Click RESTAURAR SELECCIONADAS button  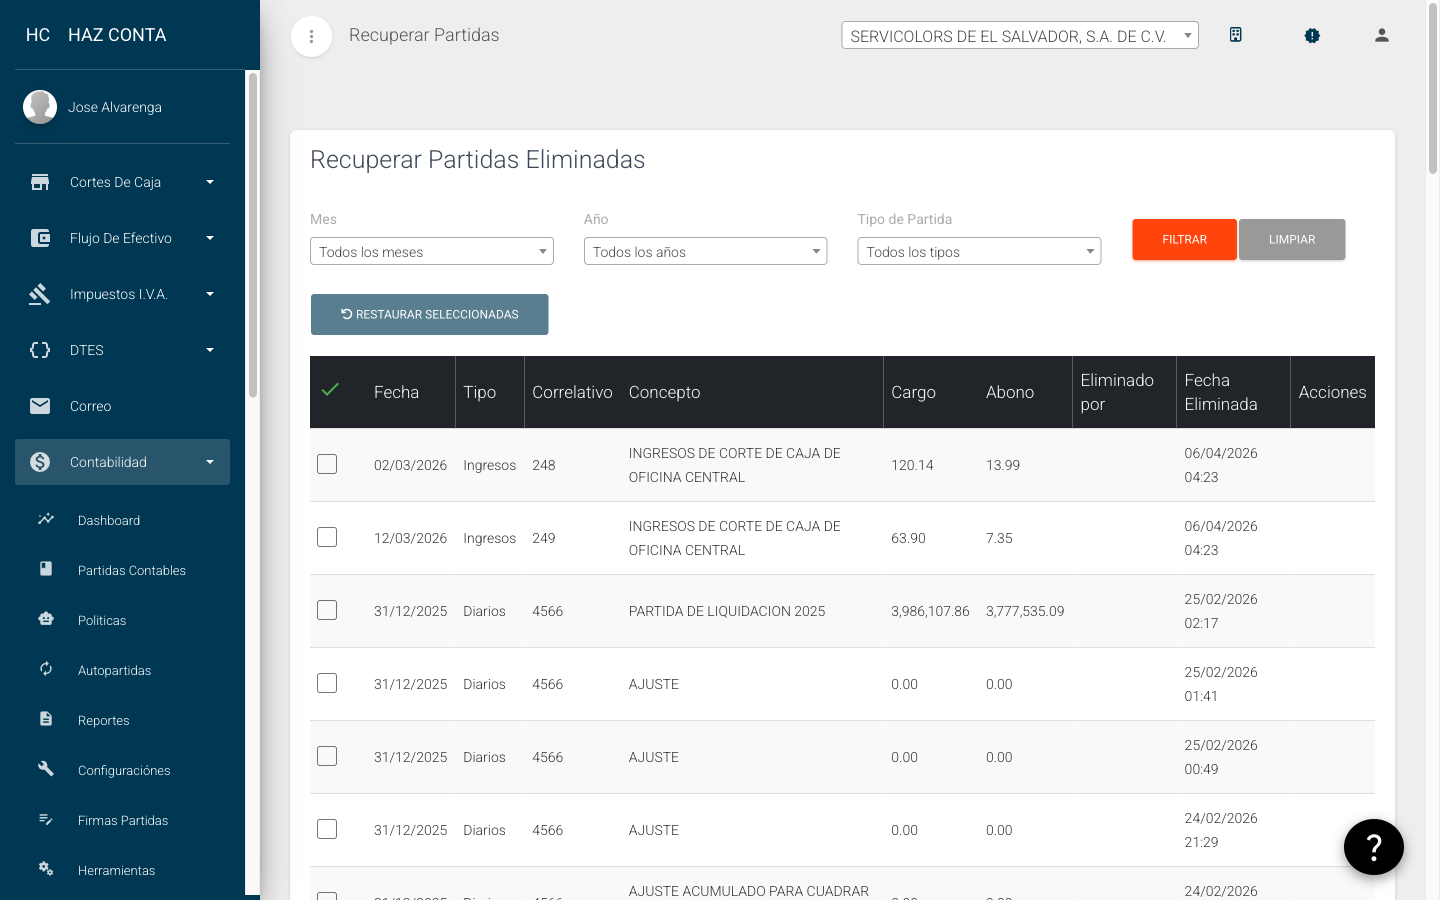pos(429,314)
